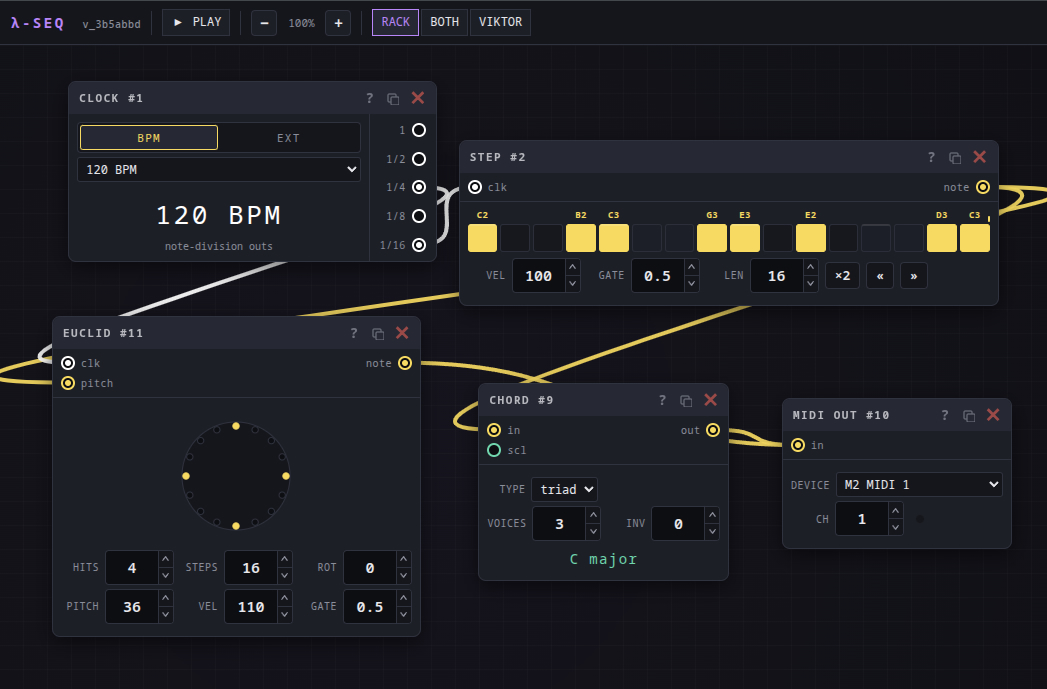Click the Clock 1/8 output port
Screen dimensions: 1047x689
click(419, 216)
